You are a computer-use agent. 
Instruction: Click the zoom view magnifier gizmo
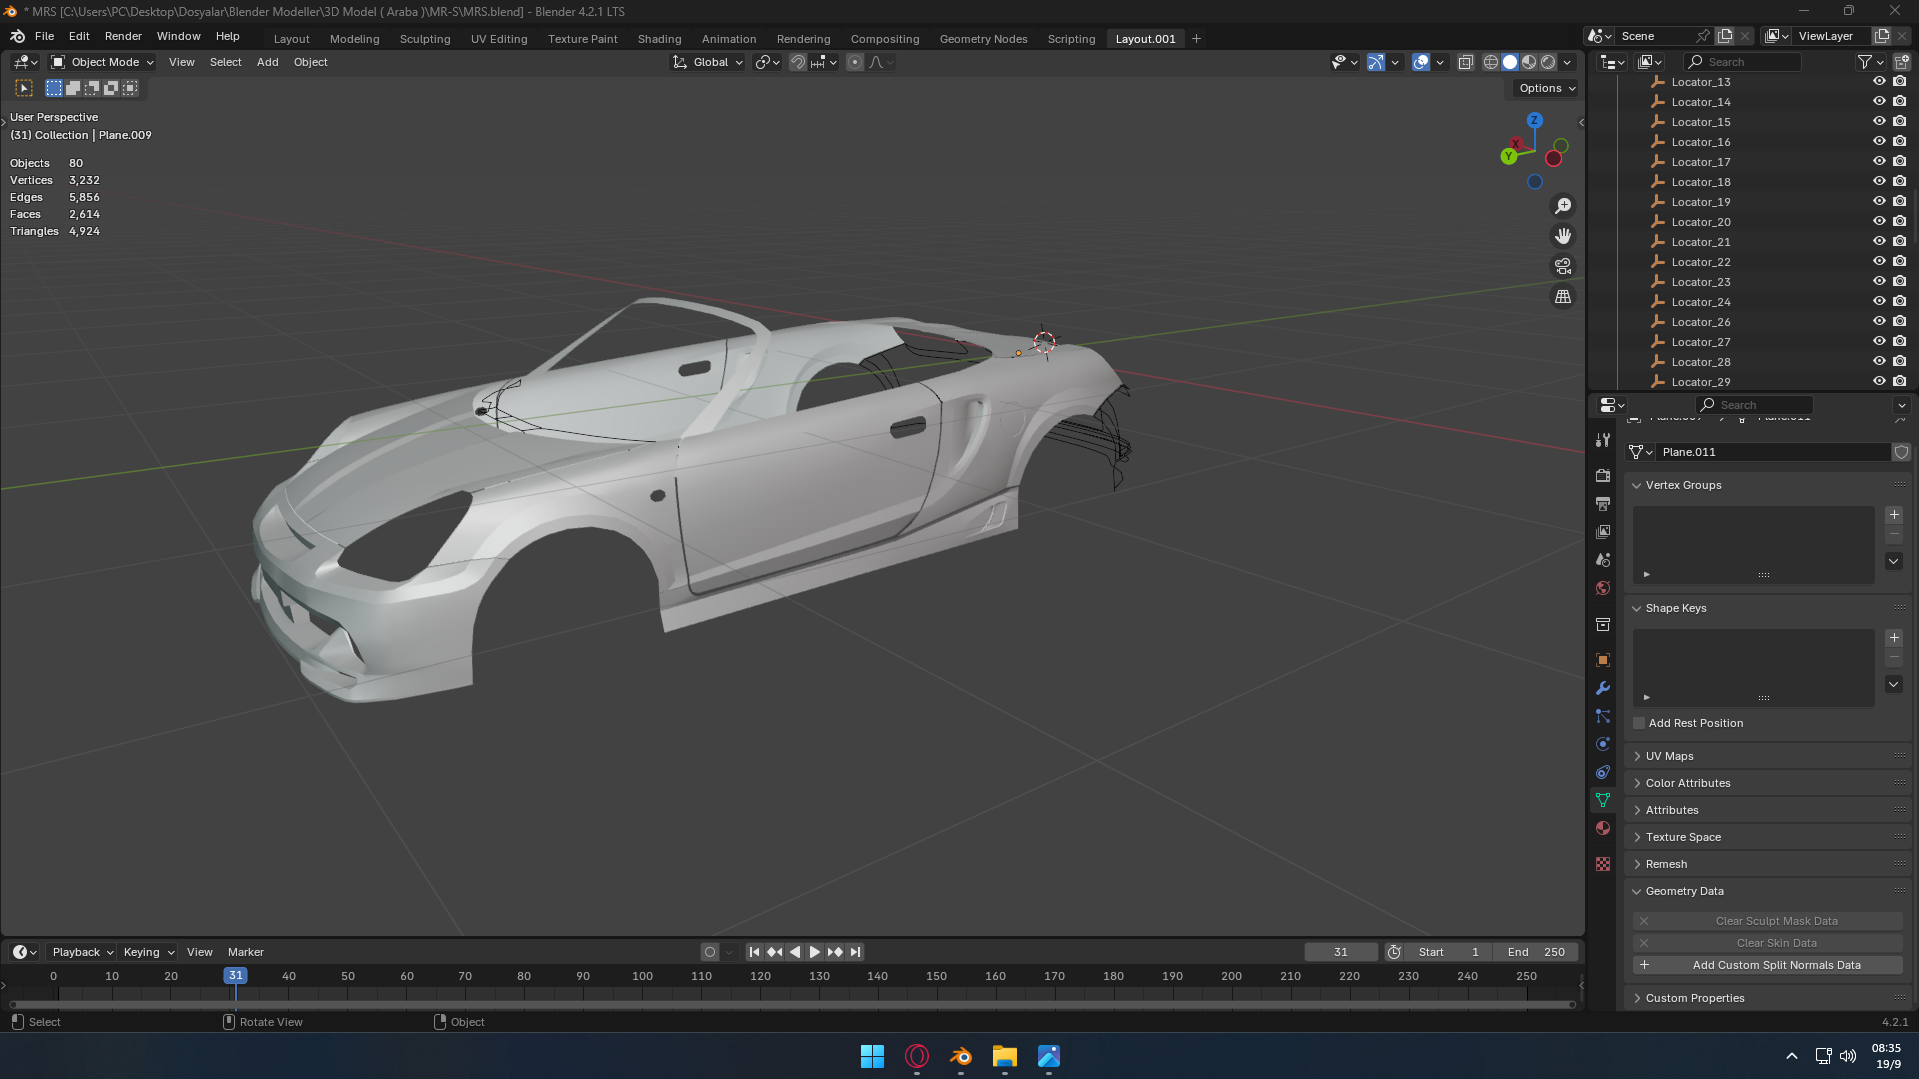pos(1562,206)
